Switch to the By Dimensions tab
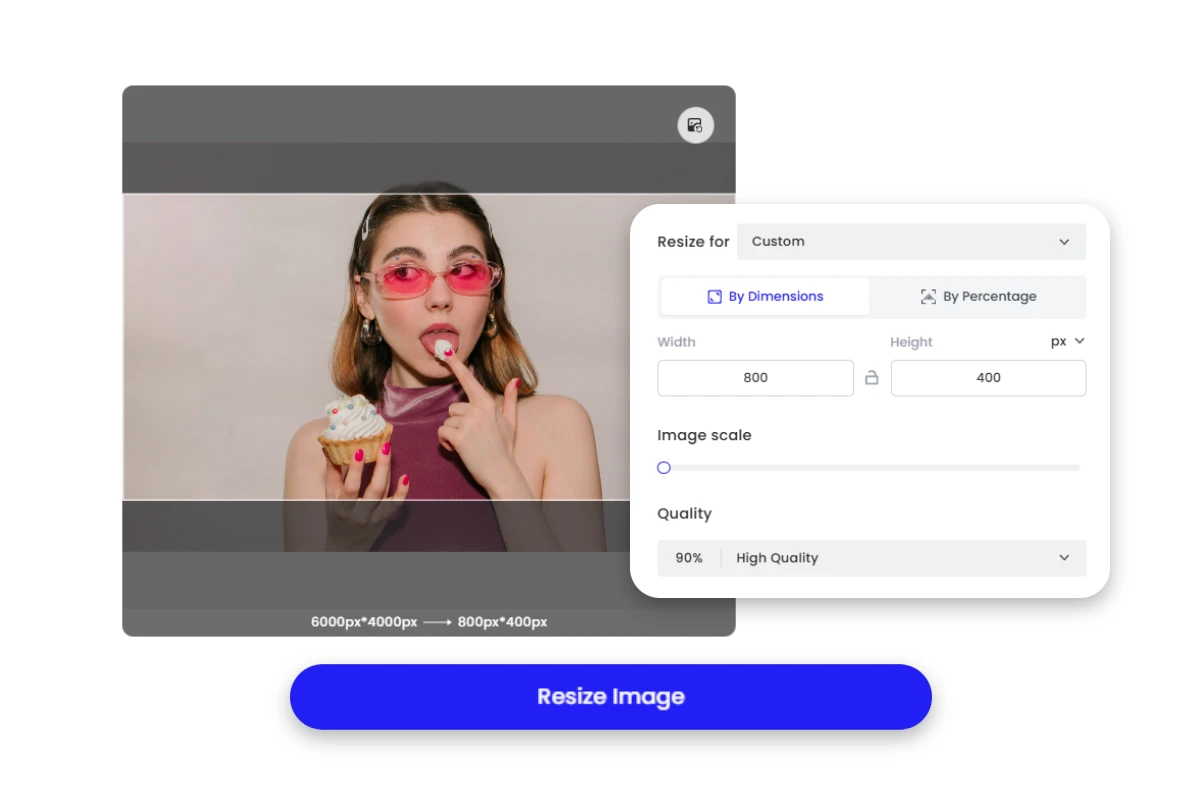The width and height of the screenshot is (1200, 800). coord(764,296)
